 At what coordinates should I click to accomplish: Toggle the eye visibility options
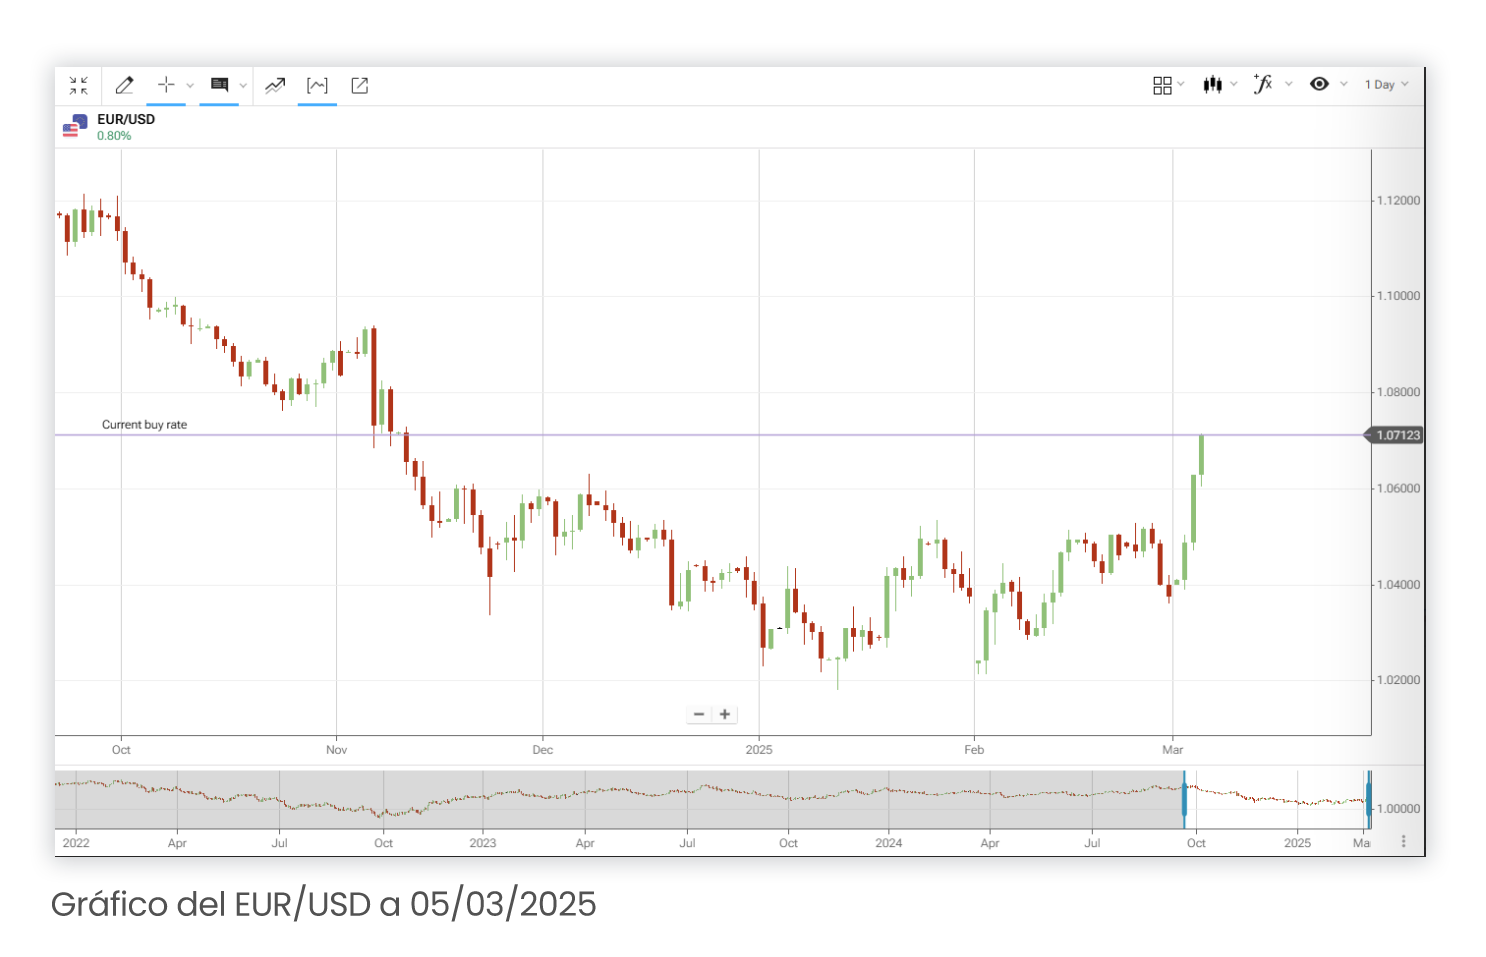(x=1319, y=84)
